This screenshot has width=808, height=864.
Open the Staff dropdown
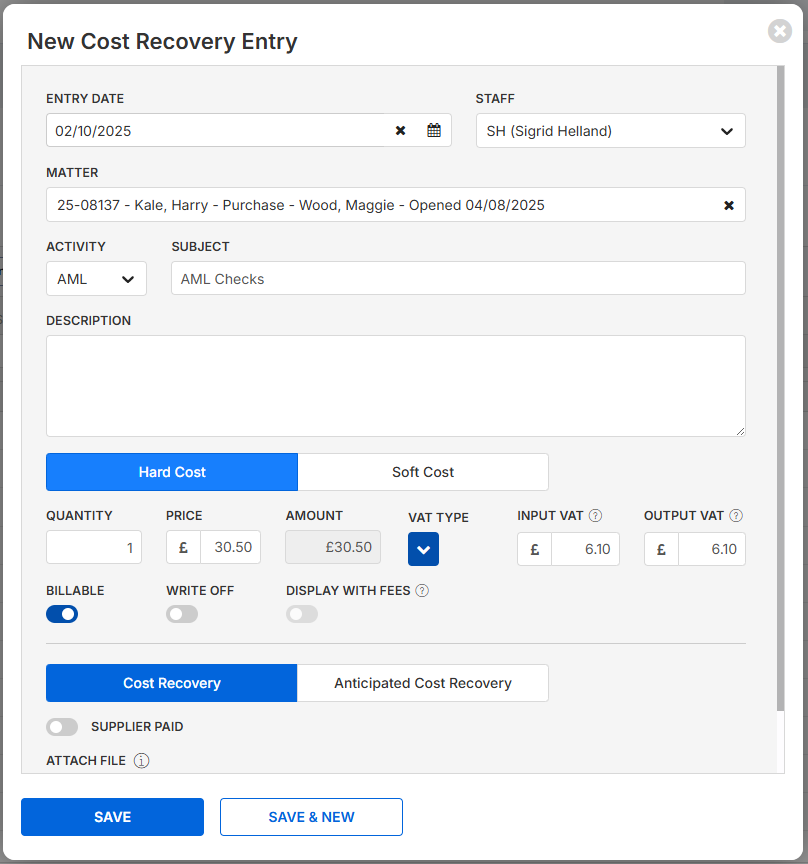click(610, 131)
